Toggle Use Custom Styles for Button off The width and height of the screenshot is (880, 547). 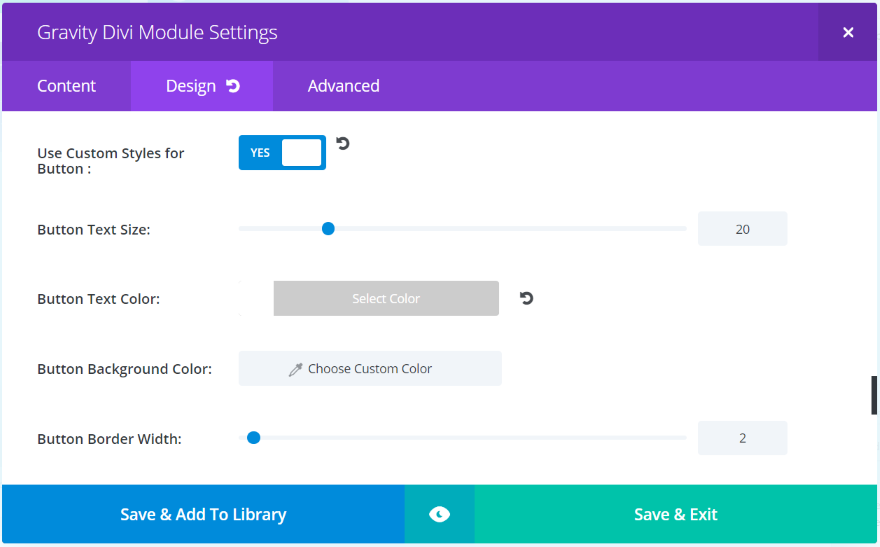pyautogui.click(x=282, y=153)
